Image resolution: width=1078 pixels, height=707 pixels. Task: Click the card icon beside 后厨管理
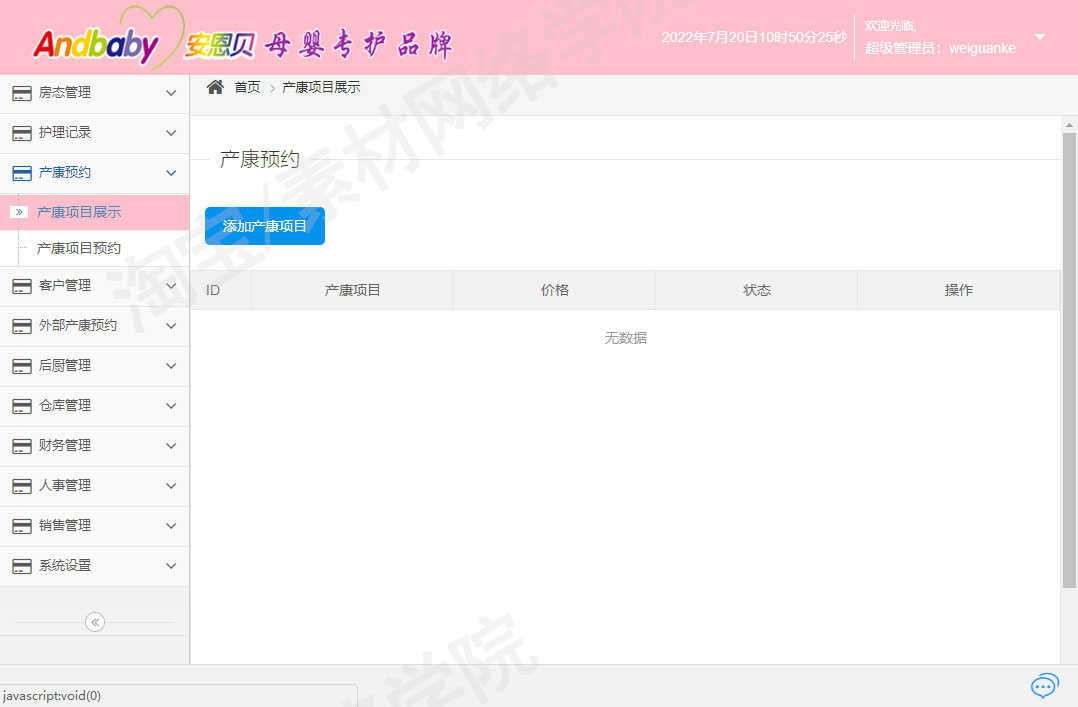pyautogui.click(x=22, y=366)
